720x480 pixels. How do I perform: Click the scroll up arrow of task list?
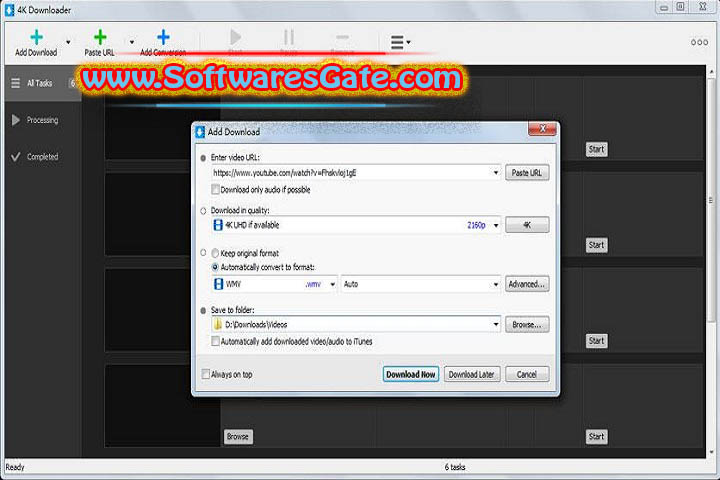pos(711,72)
